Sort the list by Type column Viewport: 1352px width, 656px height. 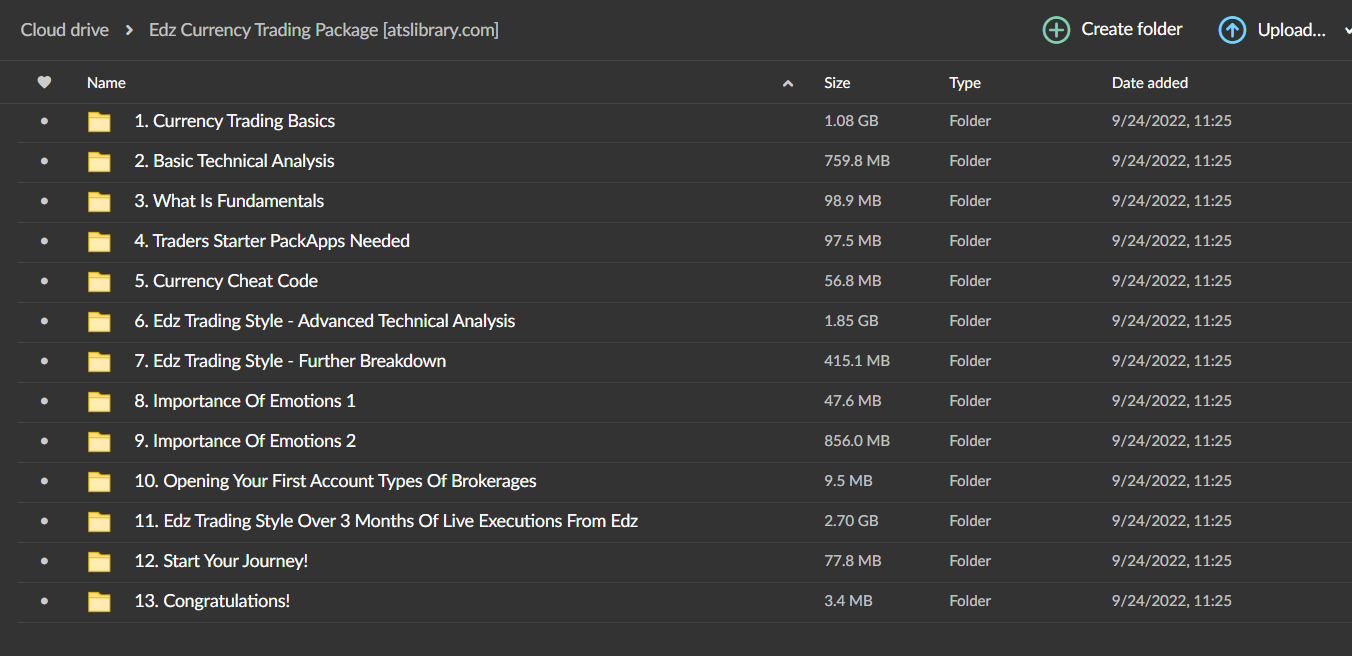964,83
